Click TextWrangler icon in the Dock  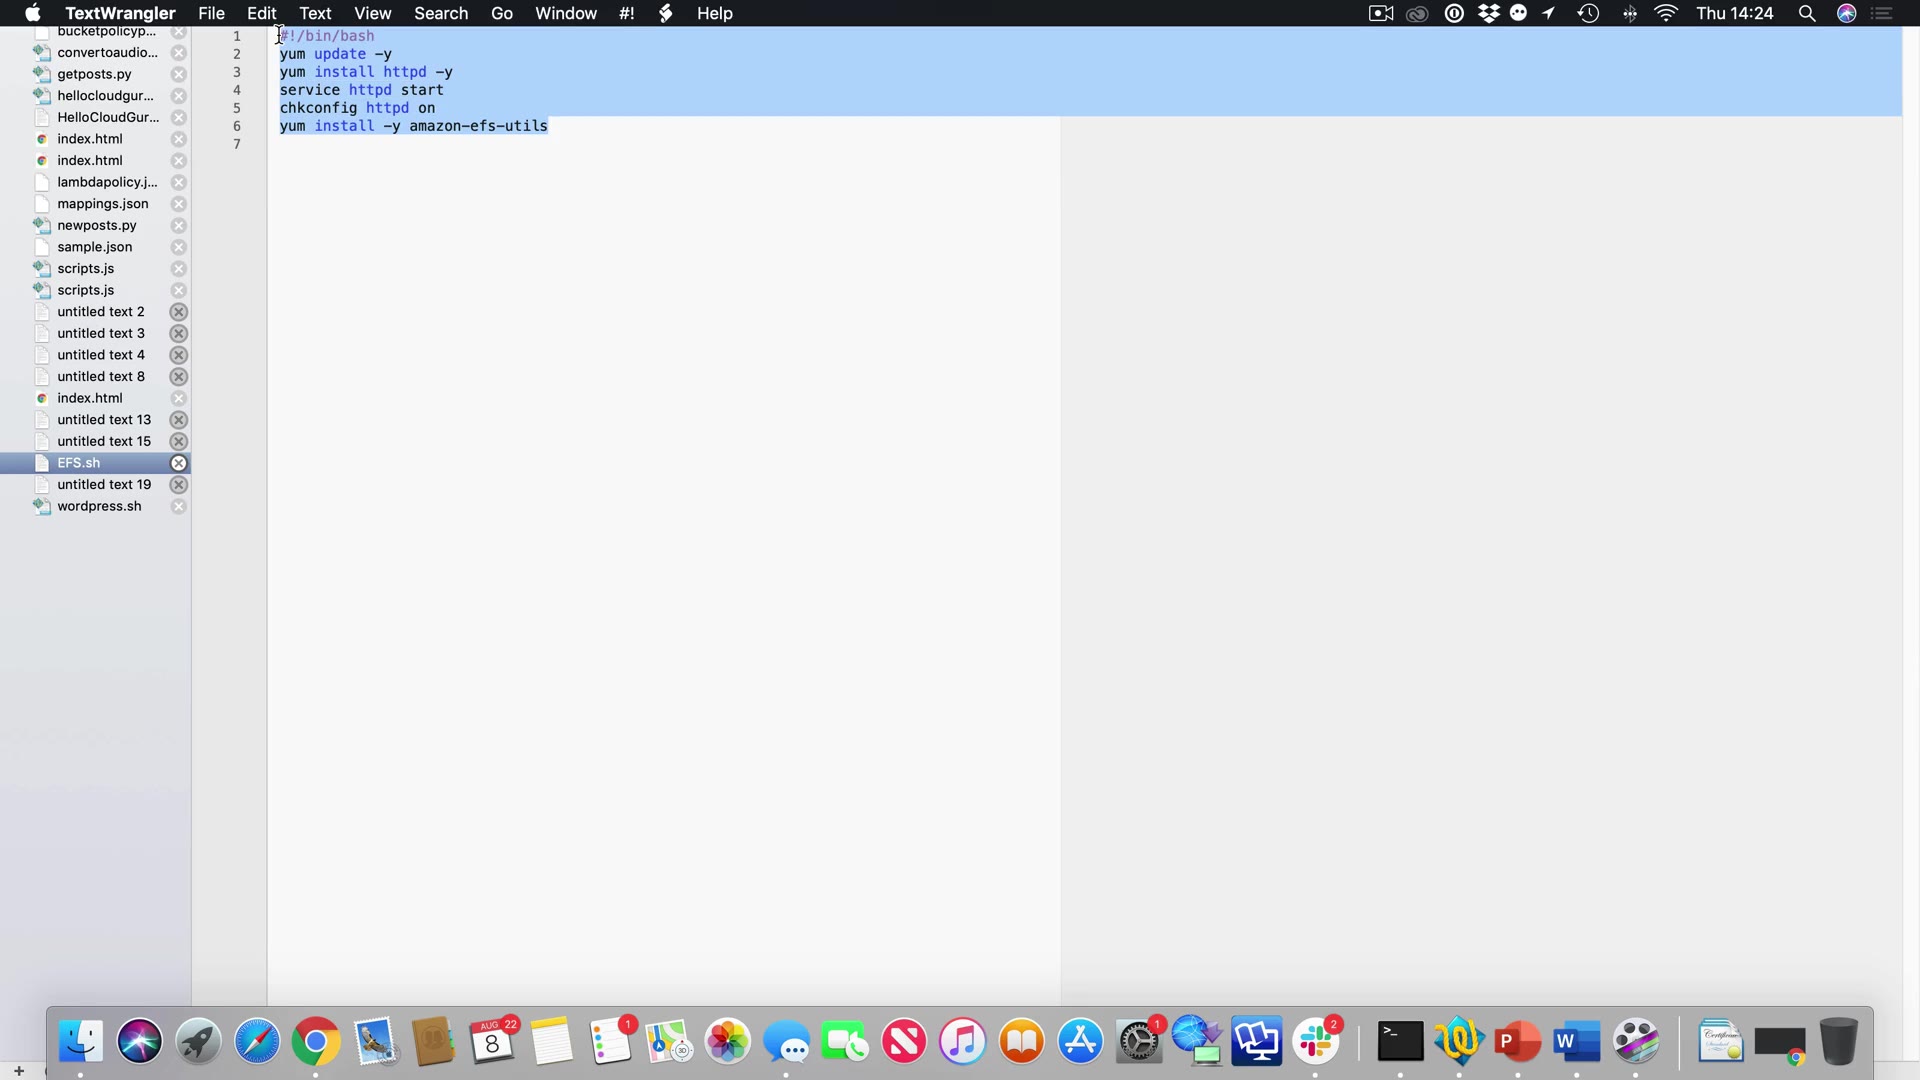click(x=1458, y=1041)
